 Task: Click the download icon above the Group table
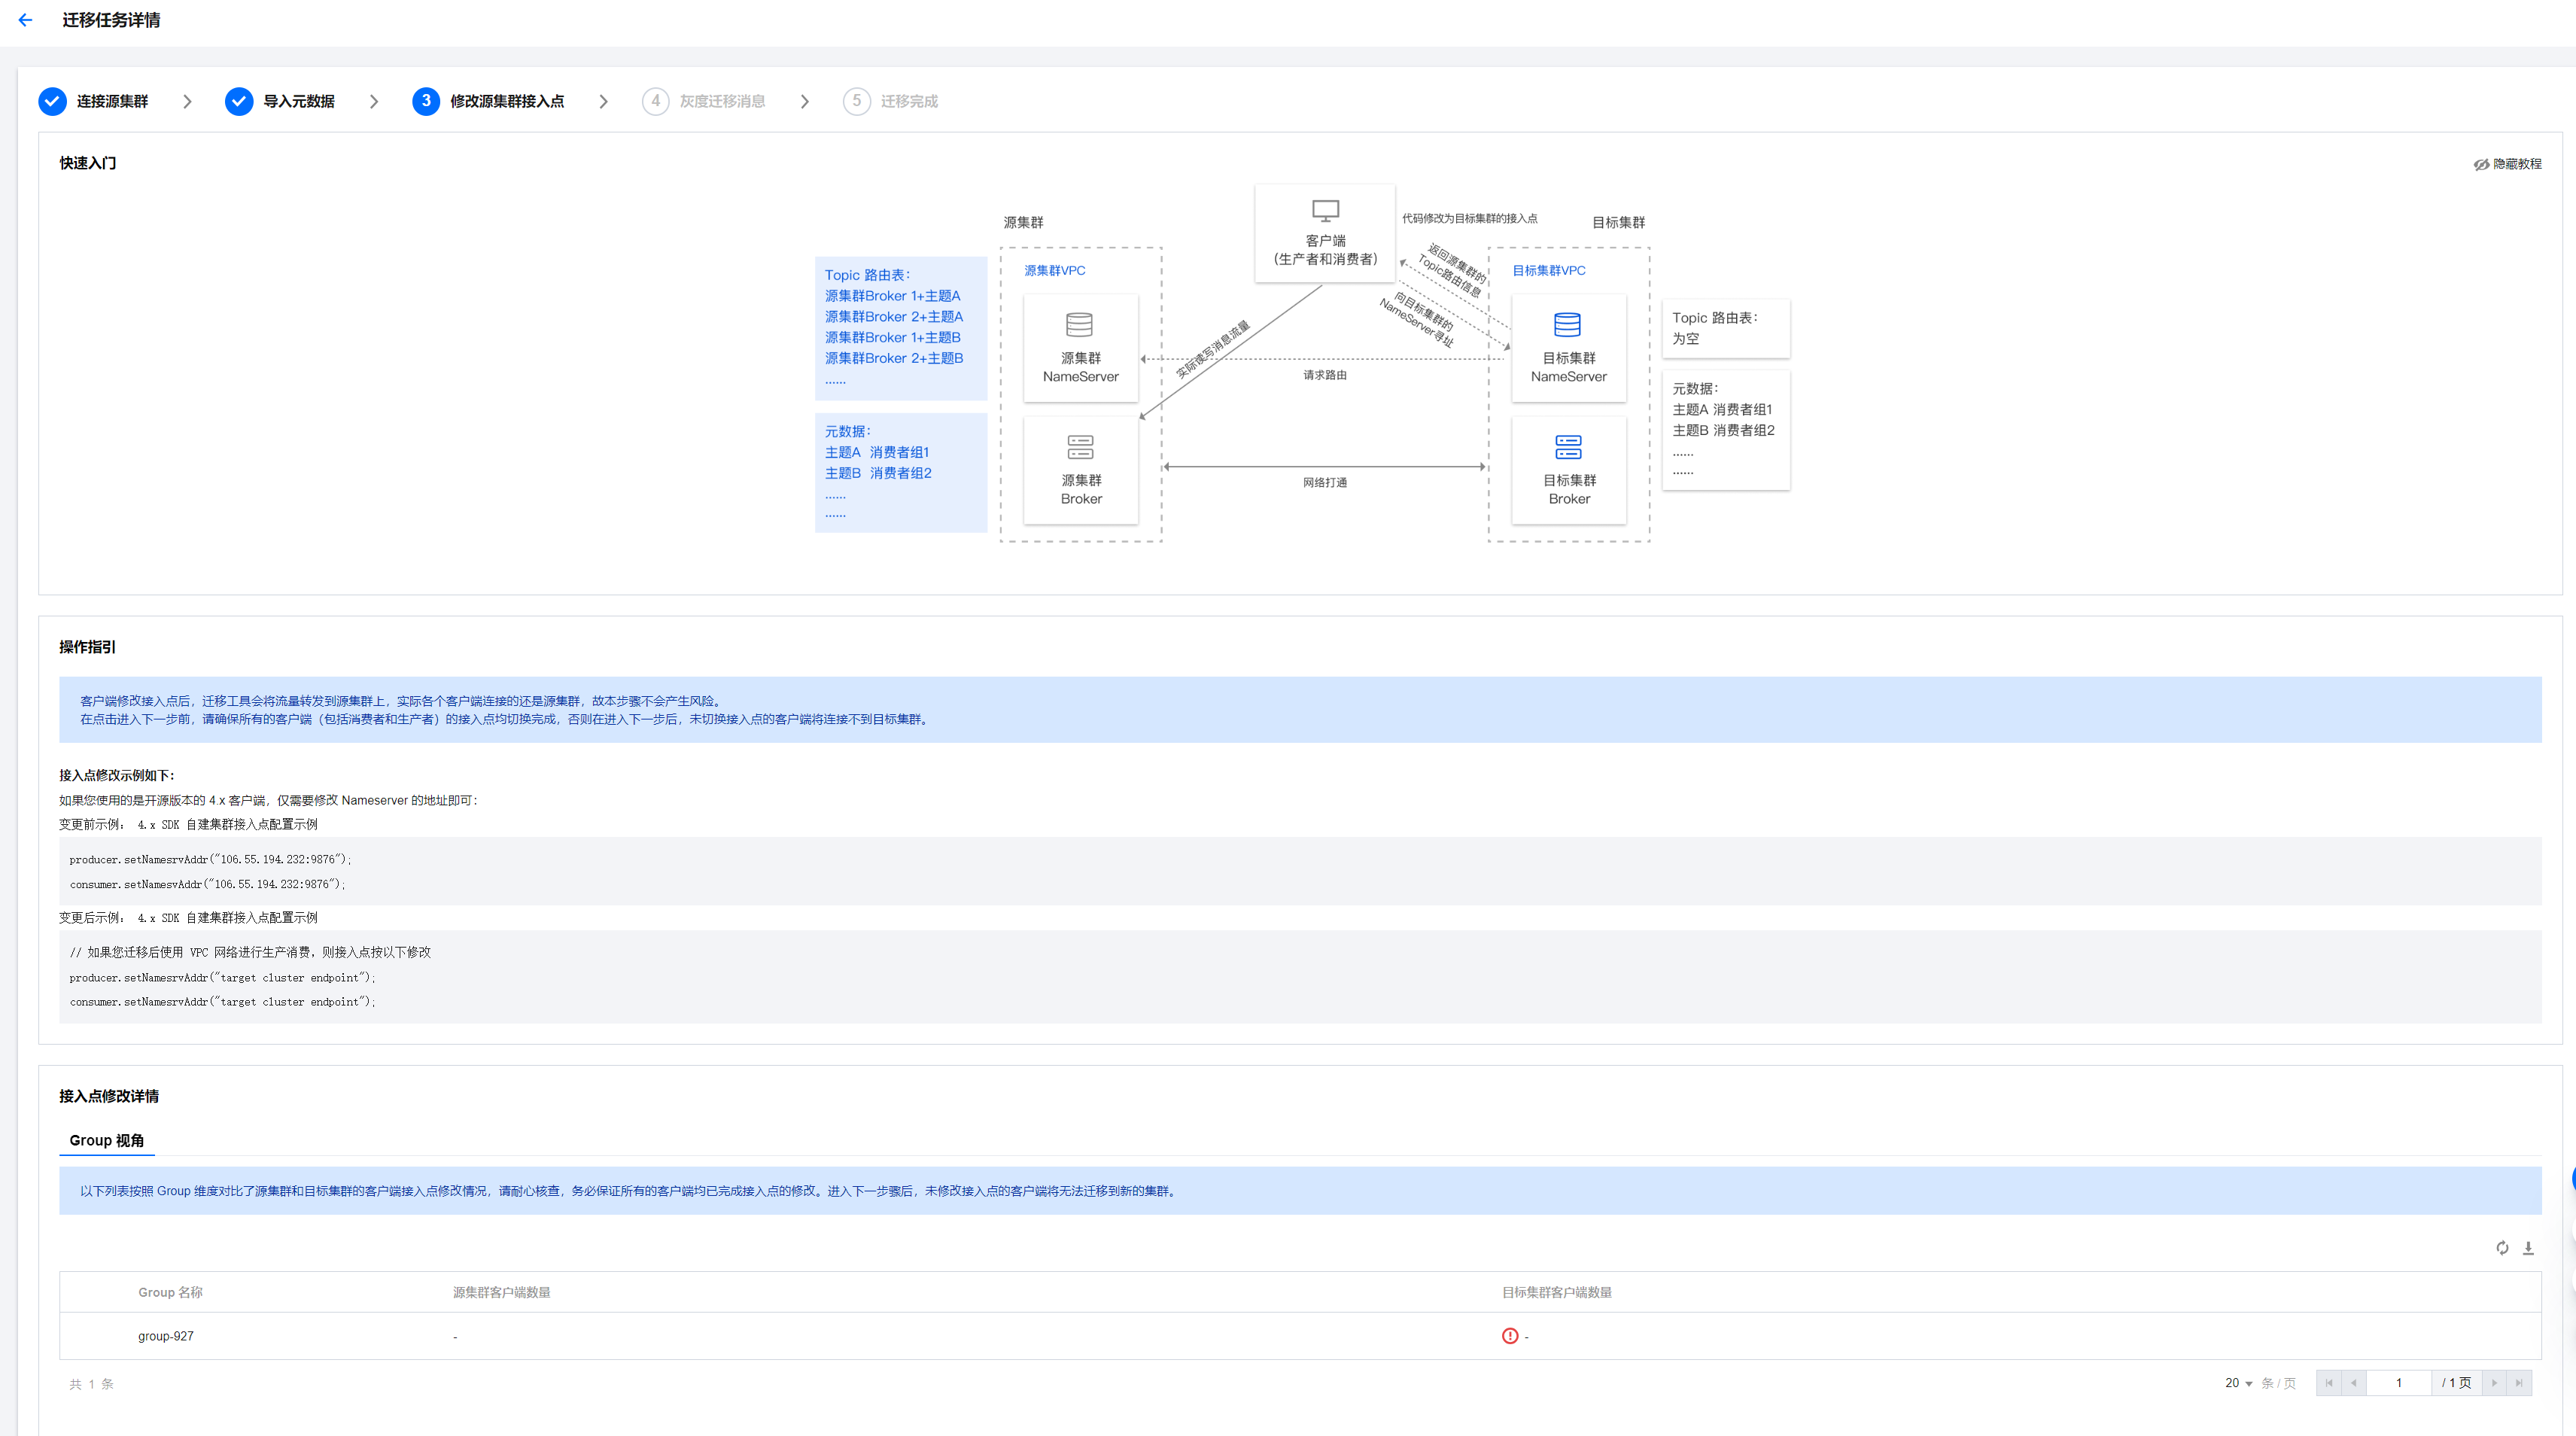pos(2528,1247)
